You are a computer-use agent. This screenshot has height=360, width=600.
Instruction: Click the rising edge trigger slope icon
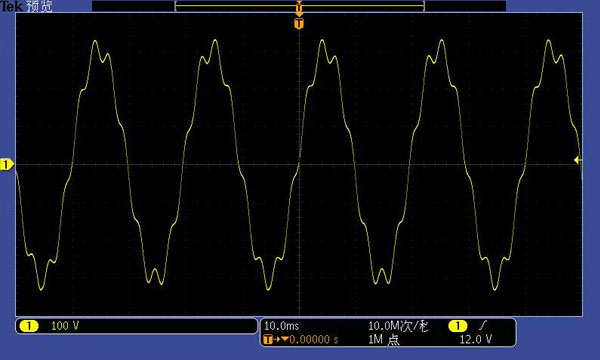[x=483, y=326]
